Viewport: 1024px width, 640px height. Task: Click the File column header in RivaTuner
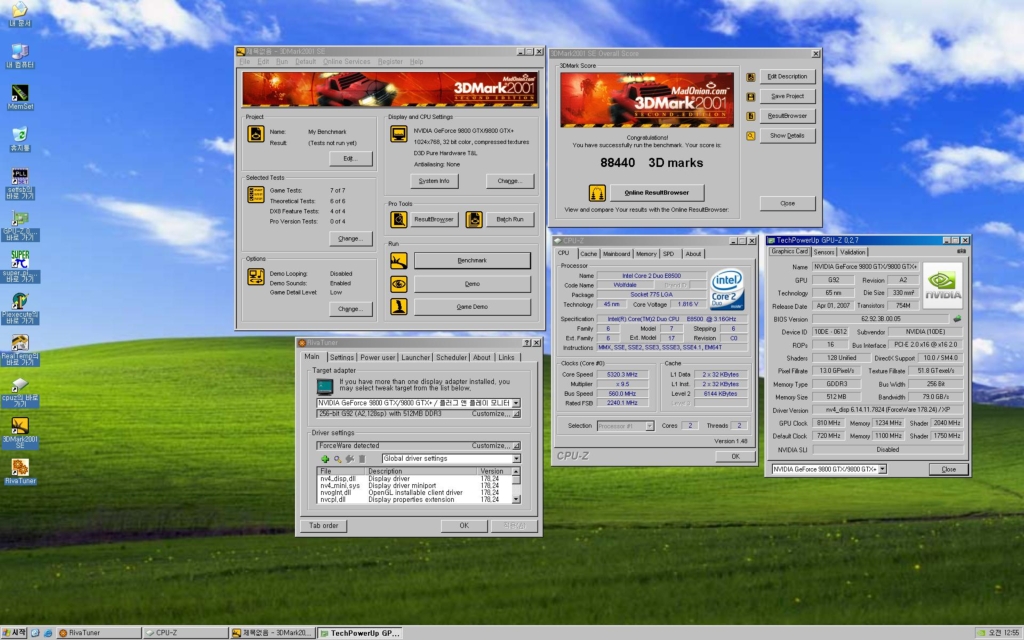tap(341, 471)
